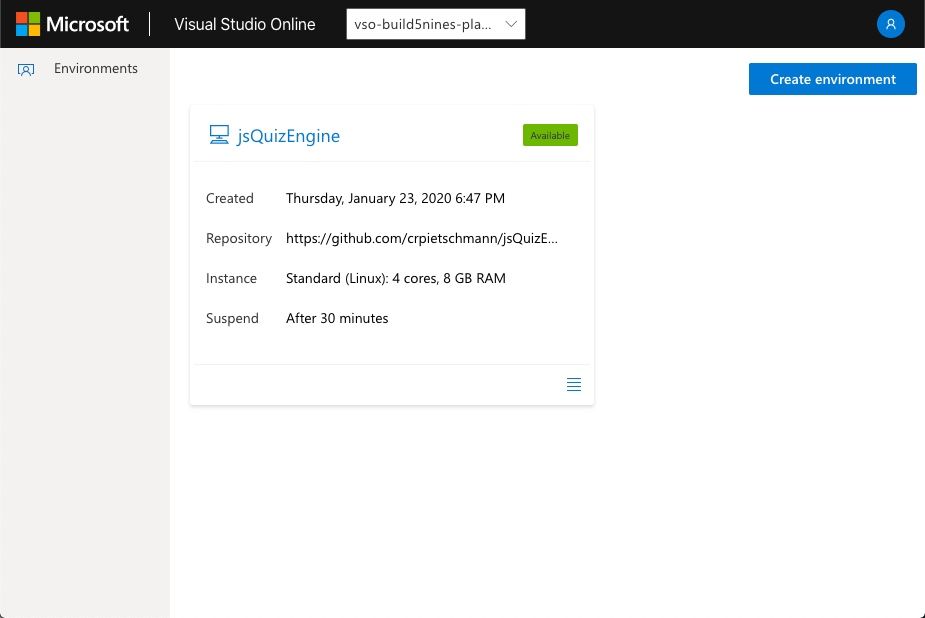Screen dimensions: 925x618
Task: Click the 'Instance' label
Action: pyautogui.click(x=231, y=278)
